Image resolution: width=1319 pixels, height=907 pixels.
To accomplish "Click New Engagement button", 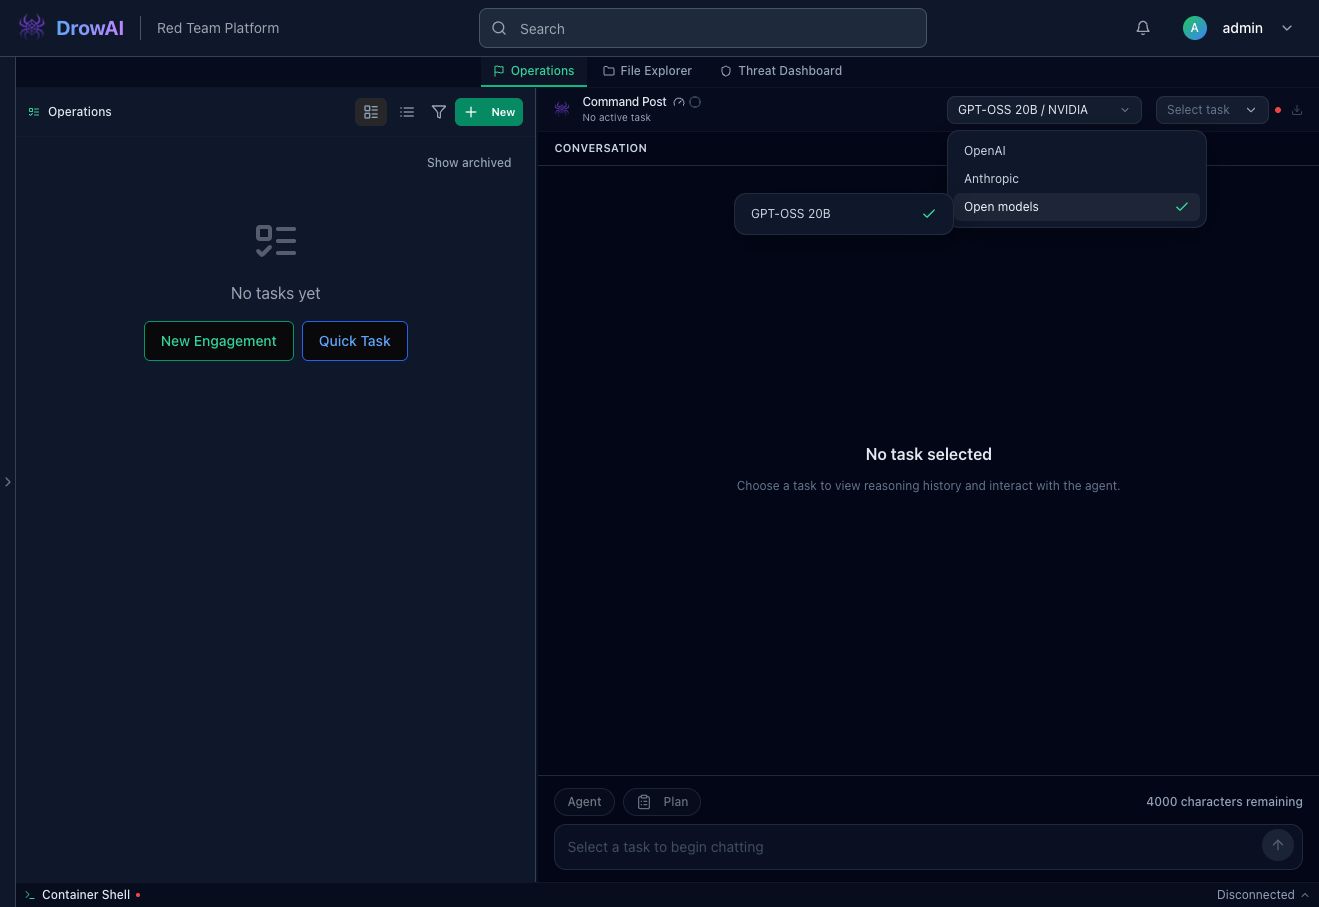I will (219, 341).
